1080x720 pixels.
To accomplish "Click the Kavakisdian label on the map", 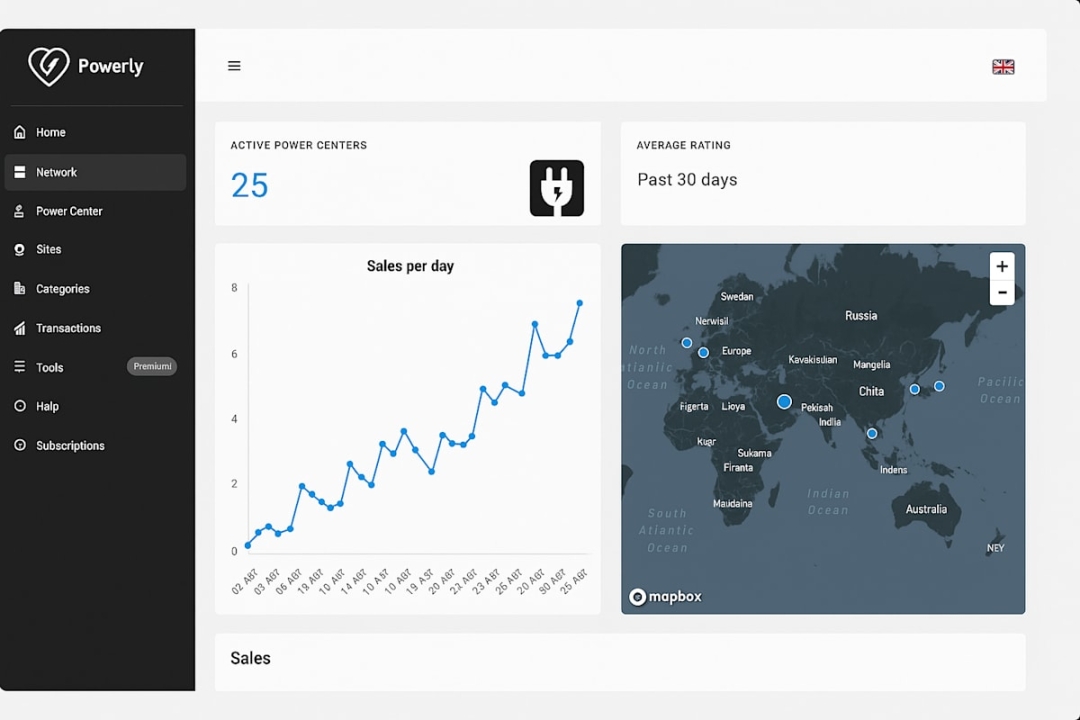I will point(813,360).
